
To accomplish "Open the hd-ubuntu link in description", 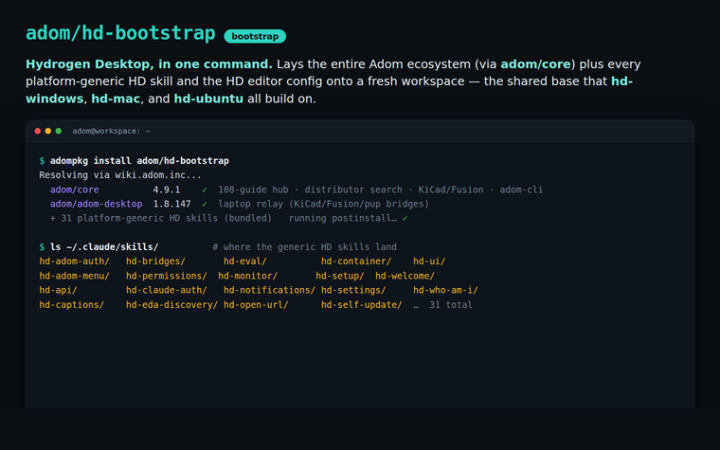I will click(208, 99).
